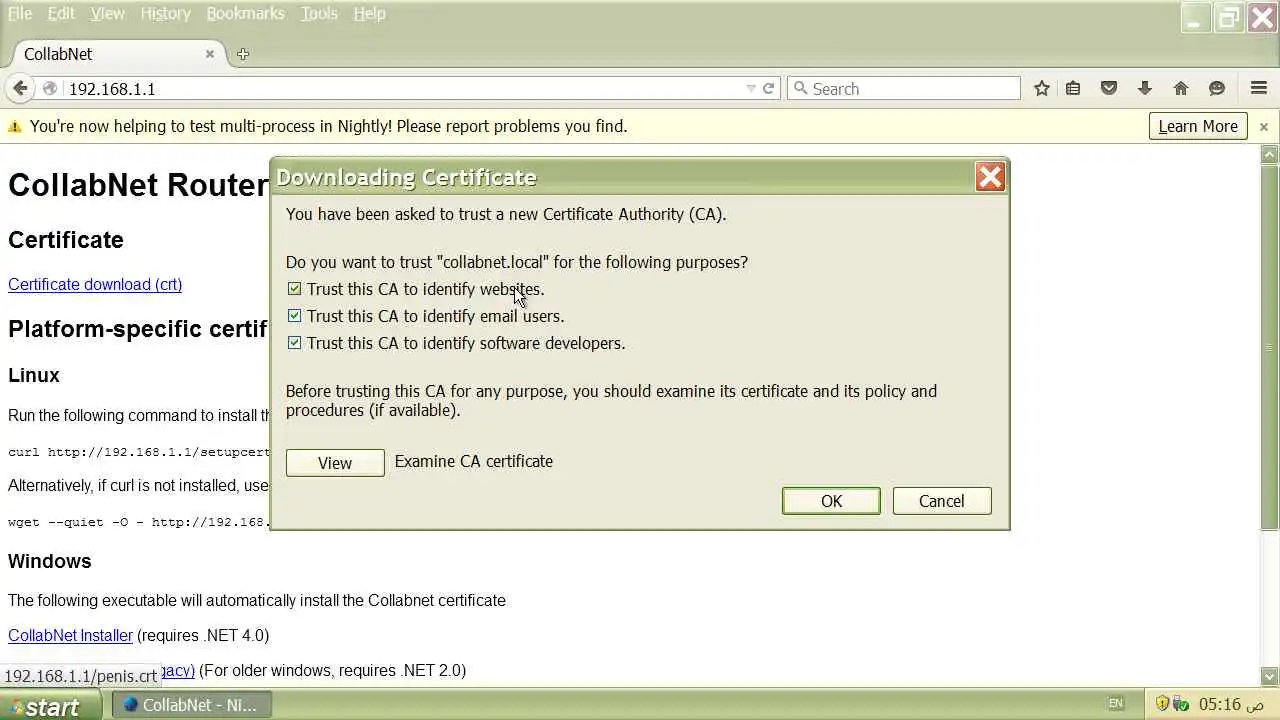The image size is (1280, 720).
Task: Close the CollabNet tab
Action: pyautogui.click(x=210, y=54)
